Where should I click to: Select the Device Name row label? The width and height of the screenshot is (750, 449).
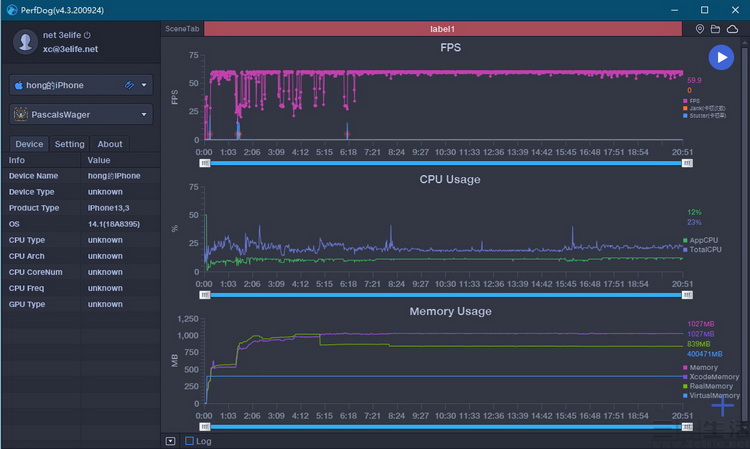click(33, 176)
